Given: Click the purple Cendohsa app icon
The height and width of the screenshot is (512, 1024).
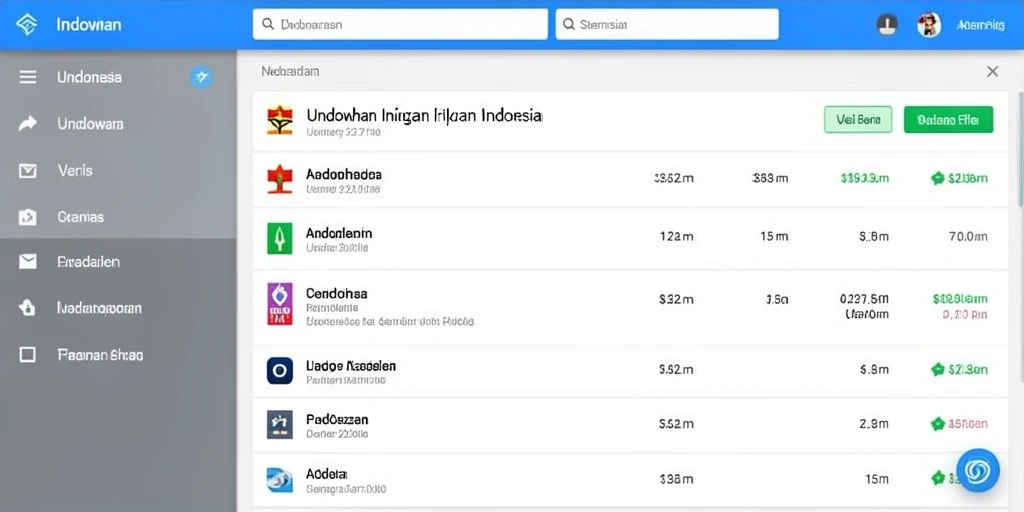Looking at the screenshot, I should coord(280,304).
